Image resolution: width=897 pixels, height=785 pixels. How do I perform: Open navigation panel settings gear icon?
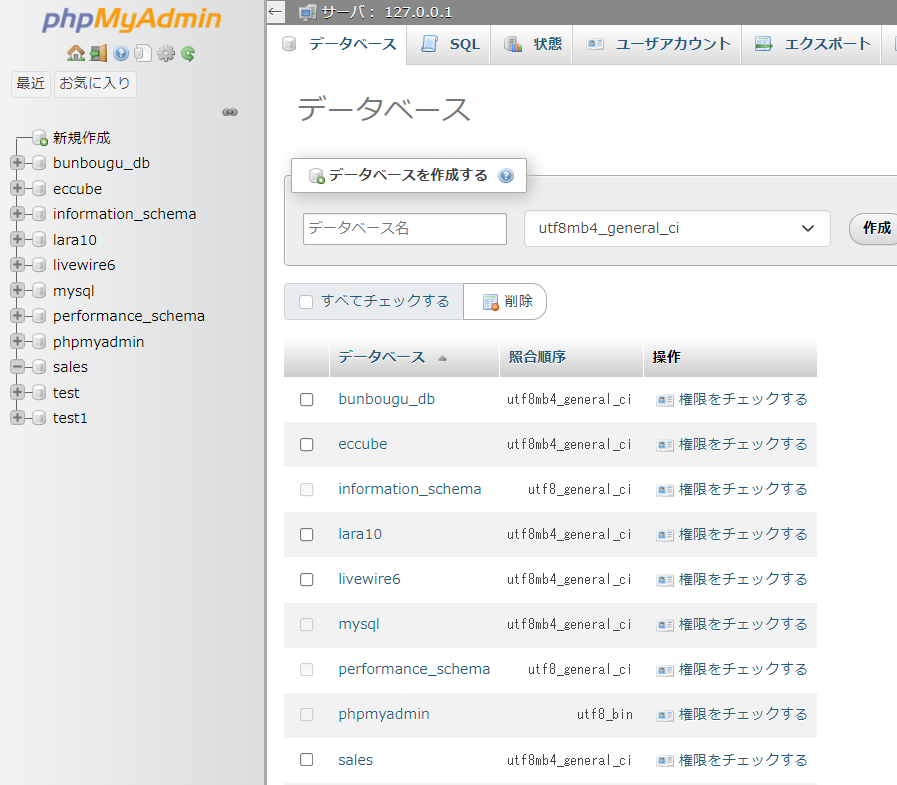click(166, 53)
